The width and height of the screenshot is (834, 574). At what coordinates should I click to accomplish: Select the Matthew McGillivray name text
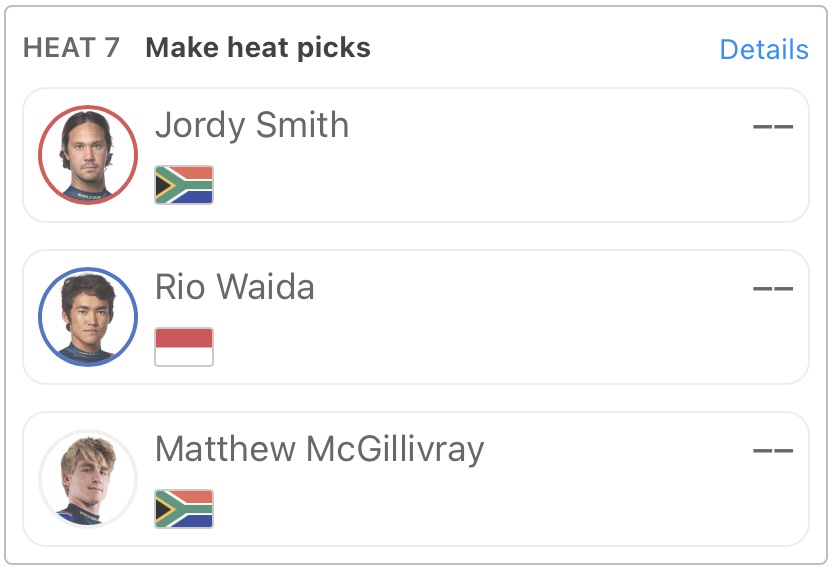[320, 450]
